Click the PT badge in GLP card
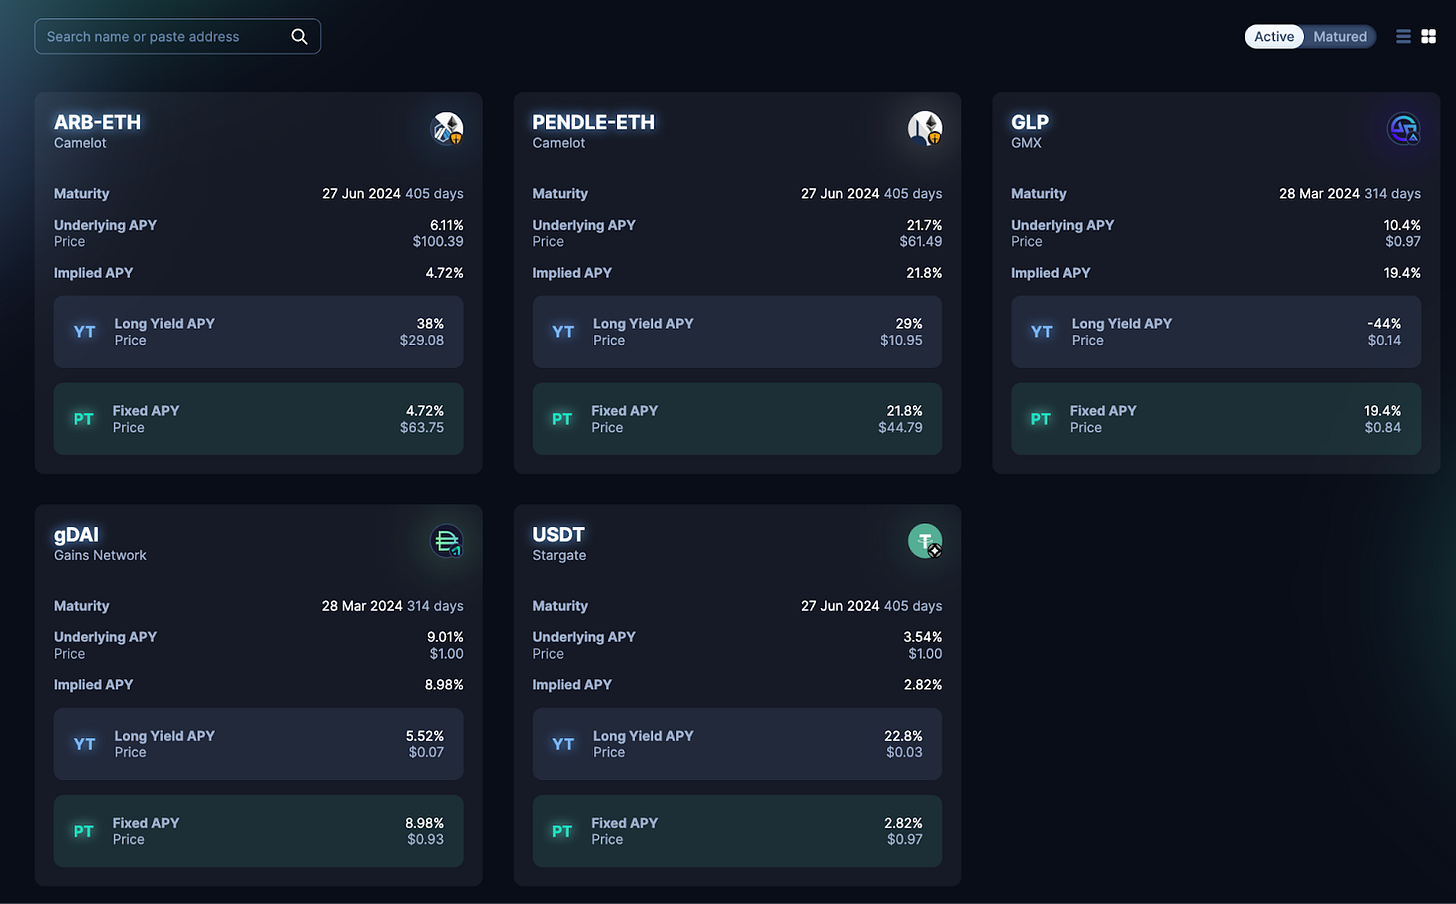 pyautogui.click(x=1041, y=419)
